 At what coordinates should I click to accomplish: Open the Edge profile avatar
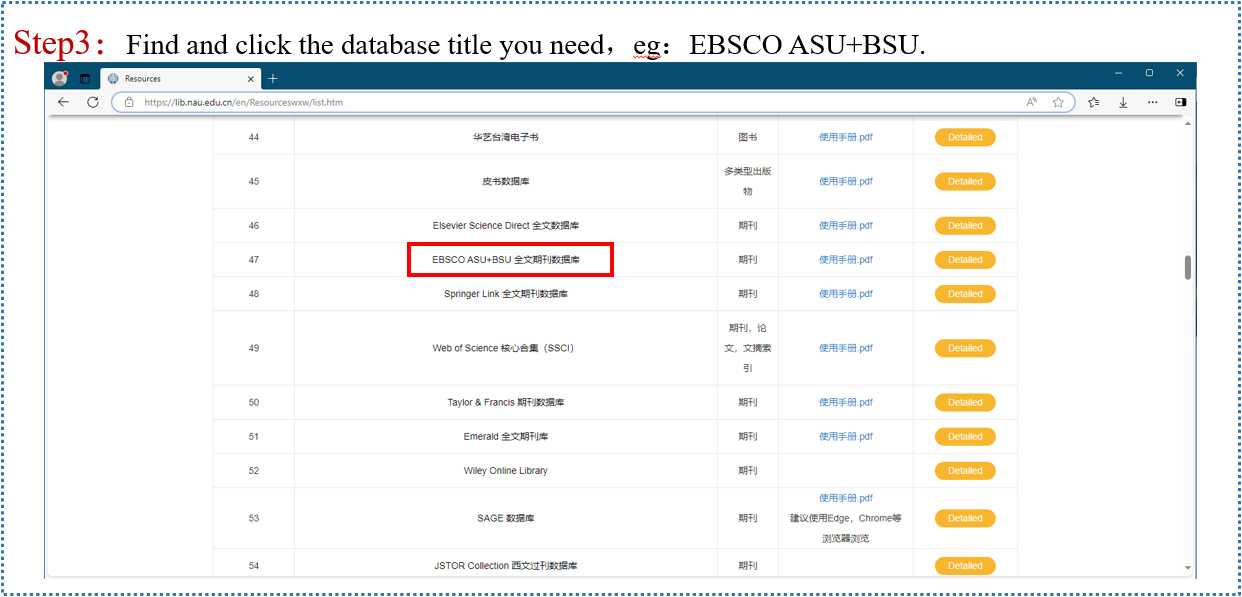pyautogui.click(x=60, y=78)
